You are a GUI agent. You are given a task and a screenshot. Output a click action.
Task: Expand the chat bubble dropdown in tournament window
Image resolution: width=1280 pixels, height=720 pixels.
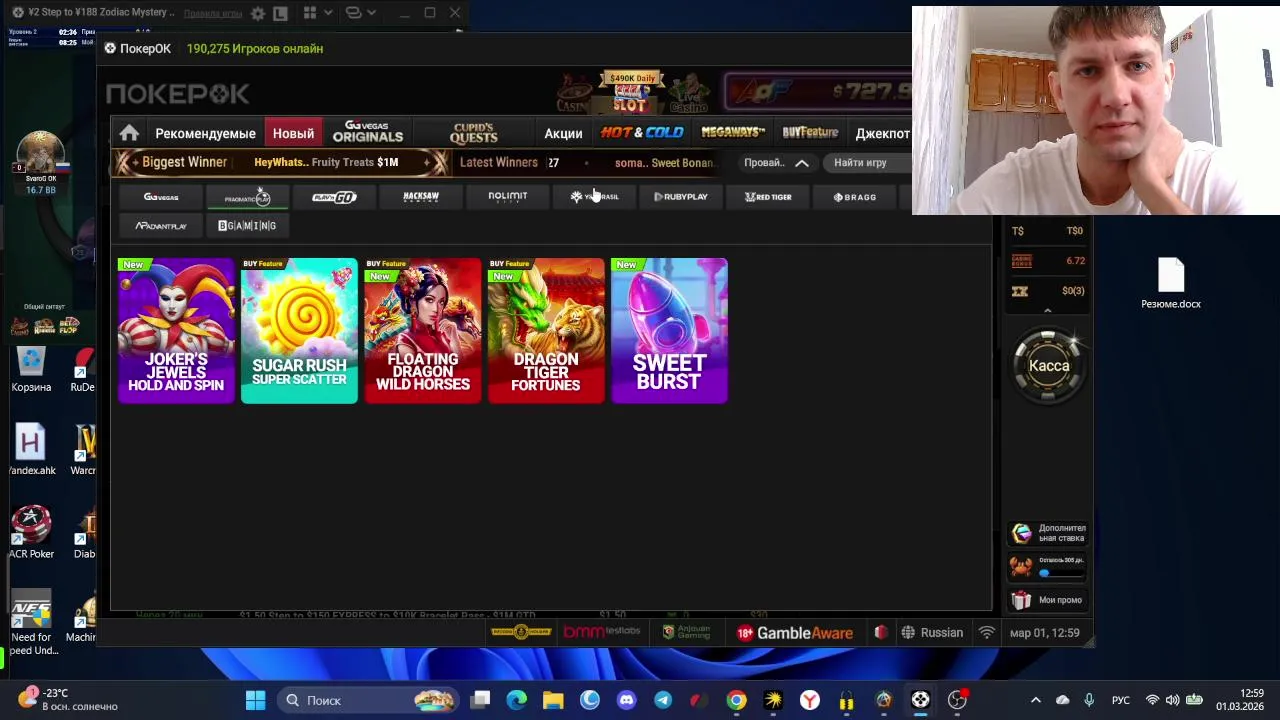[x=361, y=13]
